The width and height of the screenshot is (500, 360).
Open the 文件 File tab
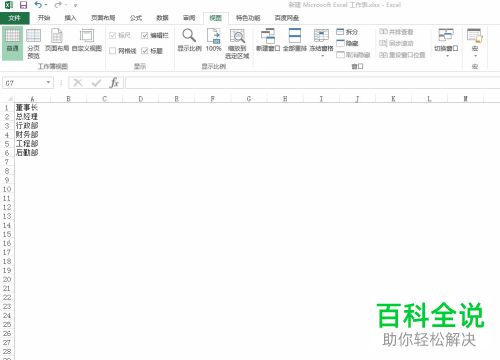click(15, 18)
